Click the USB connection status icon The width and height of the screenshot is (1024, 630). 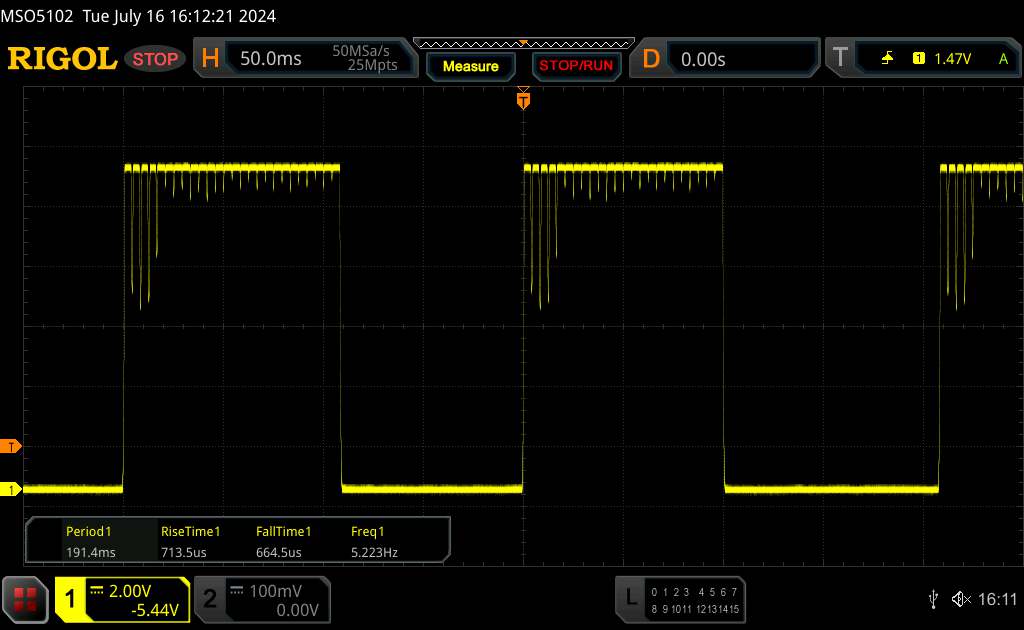(x=933, y=598)
